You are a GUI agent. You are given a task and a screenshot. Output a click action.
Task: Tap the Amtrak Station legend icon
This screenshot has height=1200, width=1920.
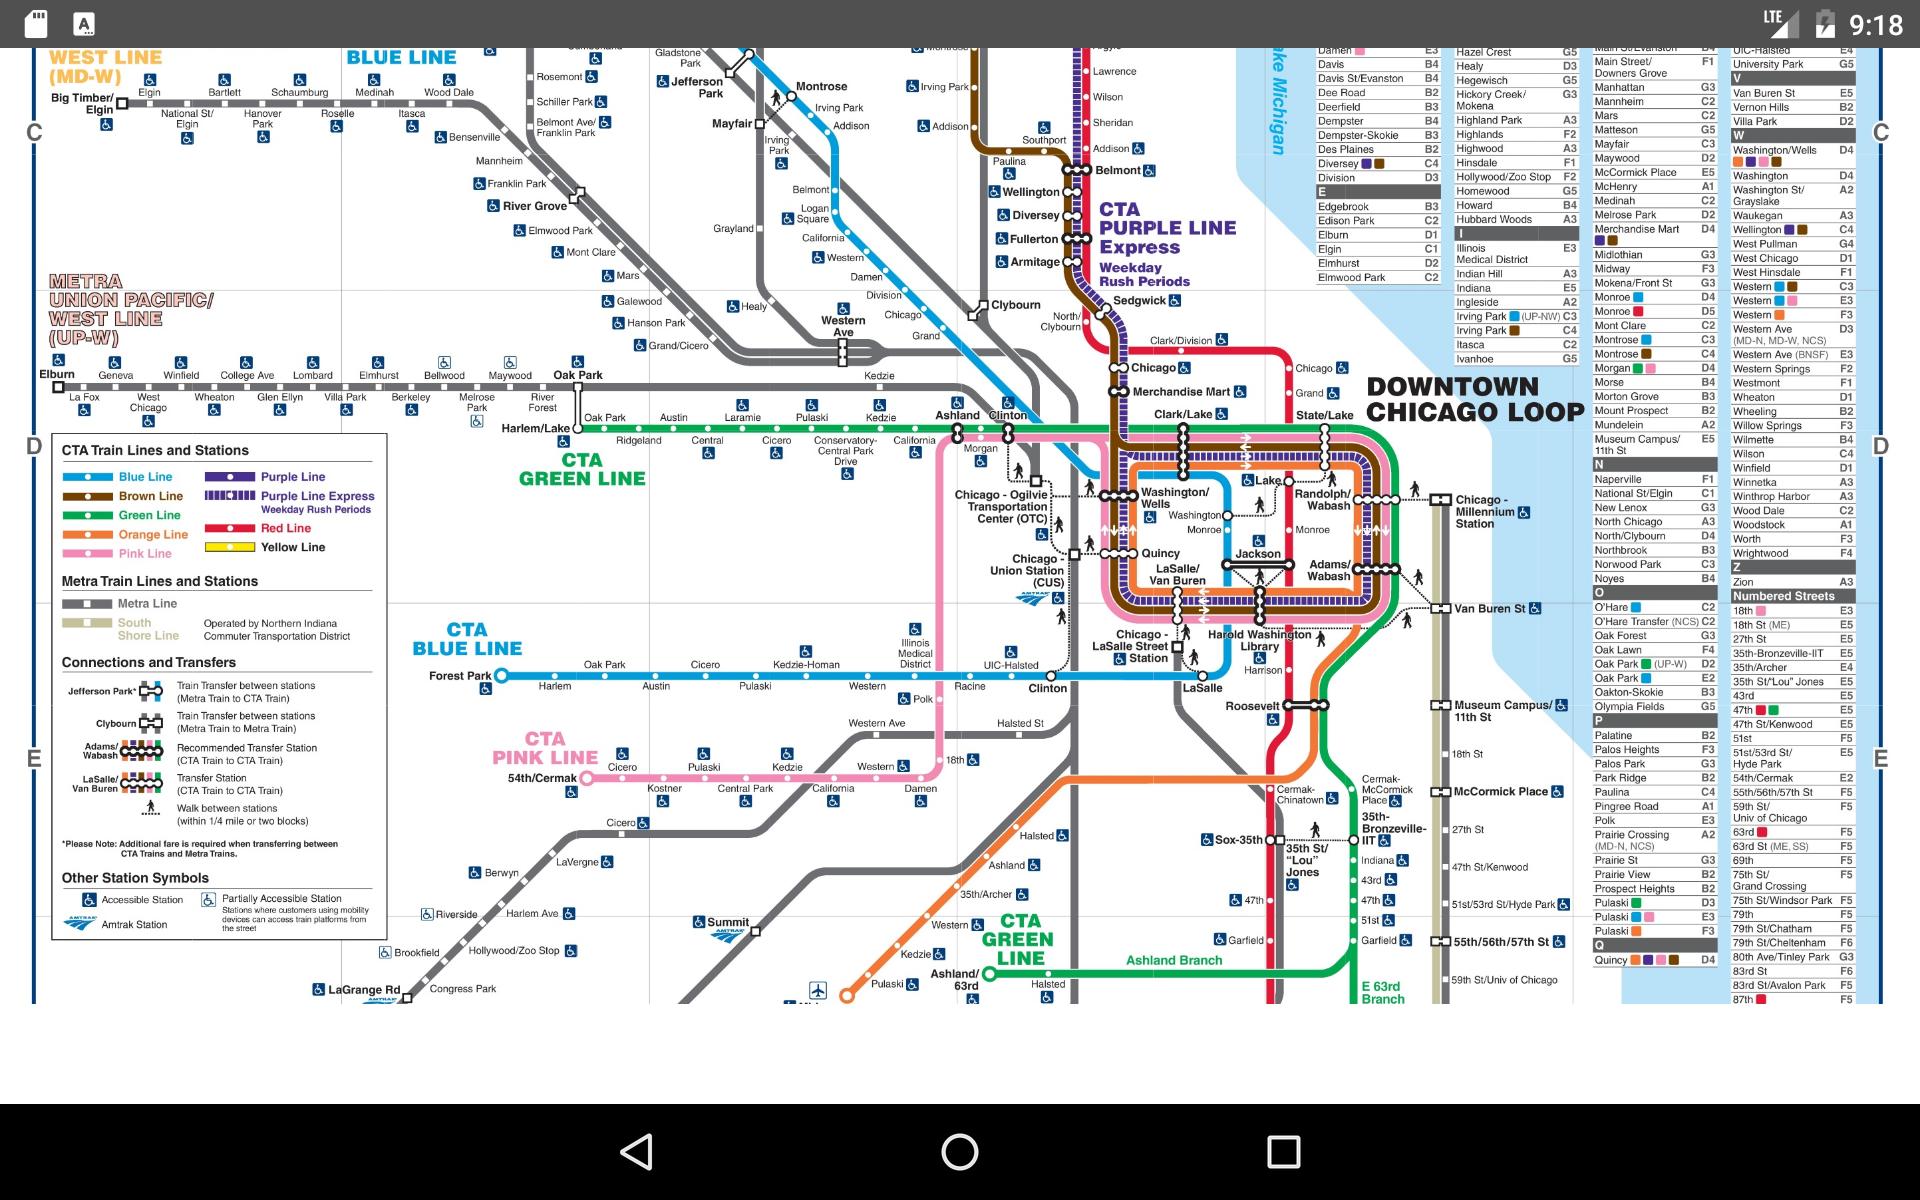(x=80, y=924)
